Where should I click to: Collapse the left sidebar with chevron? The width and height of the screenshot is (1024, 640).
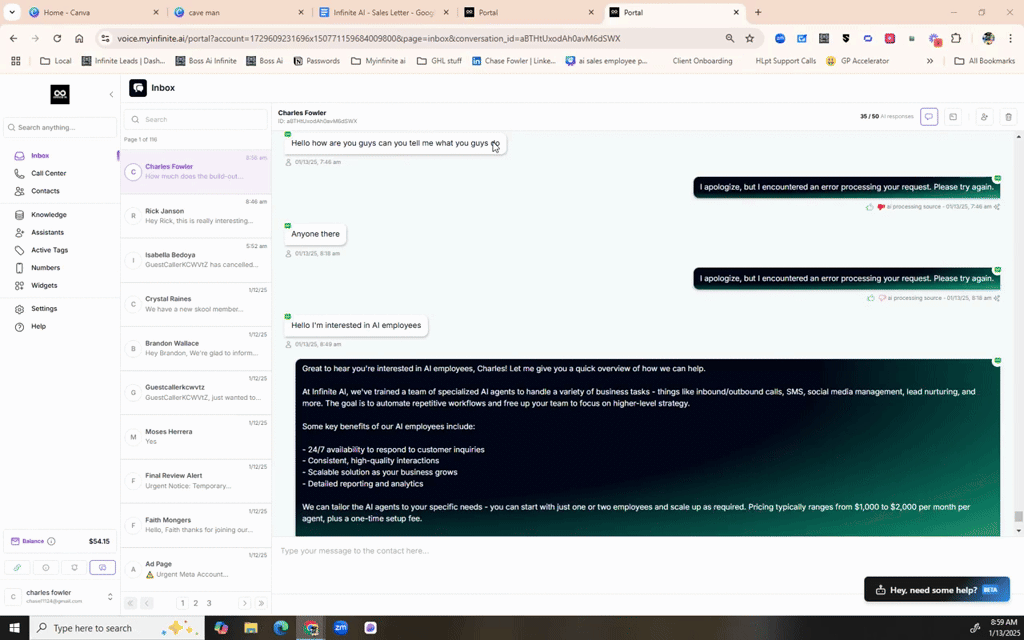pos(111,93)
